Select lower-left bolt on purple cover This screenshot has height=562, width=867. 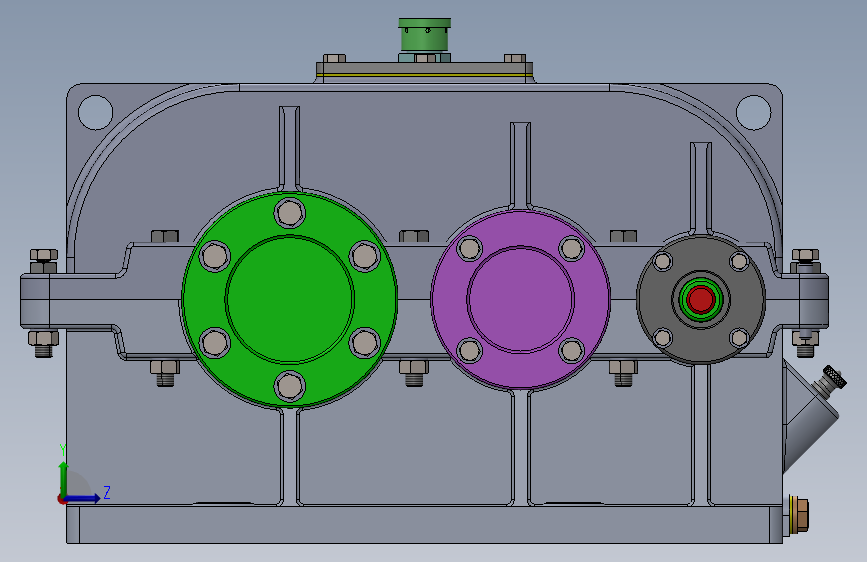(x=470, y=350)
